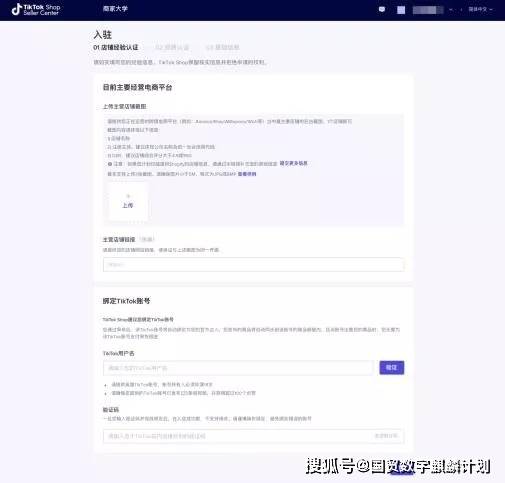This screenshot has height=483, width=505.
Task: Focus the 验证码 verification code field
Action: tap(253, 436)
